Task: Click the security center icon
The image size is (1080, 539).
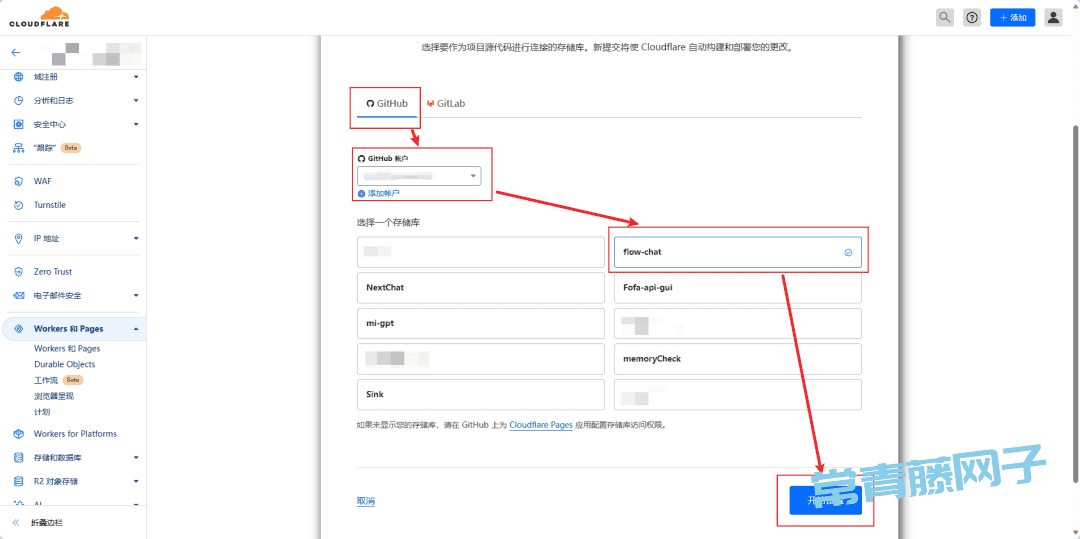Action: [19, 125]
